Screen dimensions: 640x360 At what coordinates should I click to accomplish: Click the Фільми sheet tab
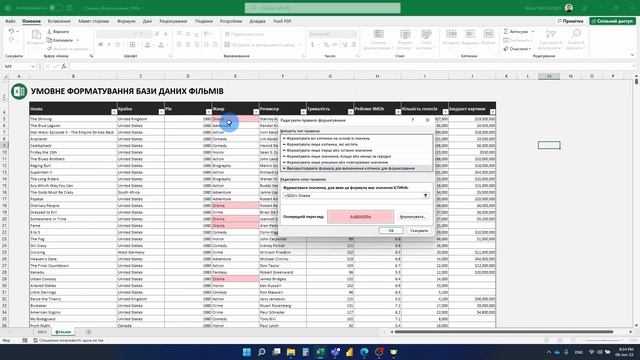pos(63,332)
